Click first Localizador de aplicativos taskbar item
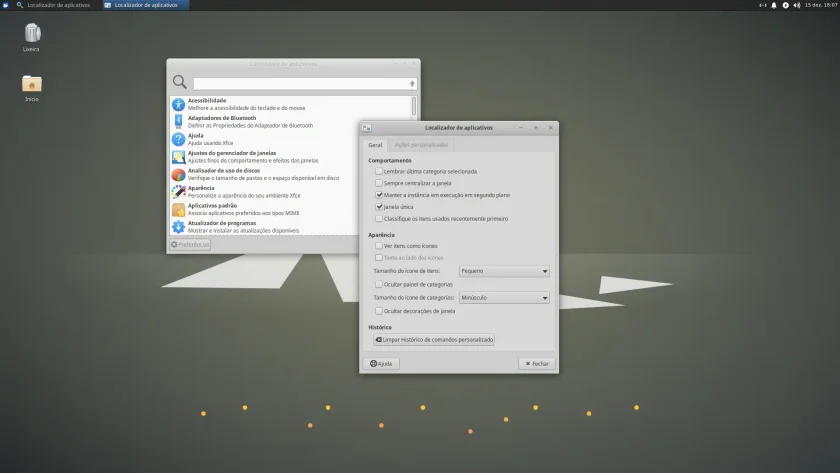This screenshot has height=473, width=840. pos(54,5)
